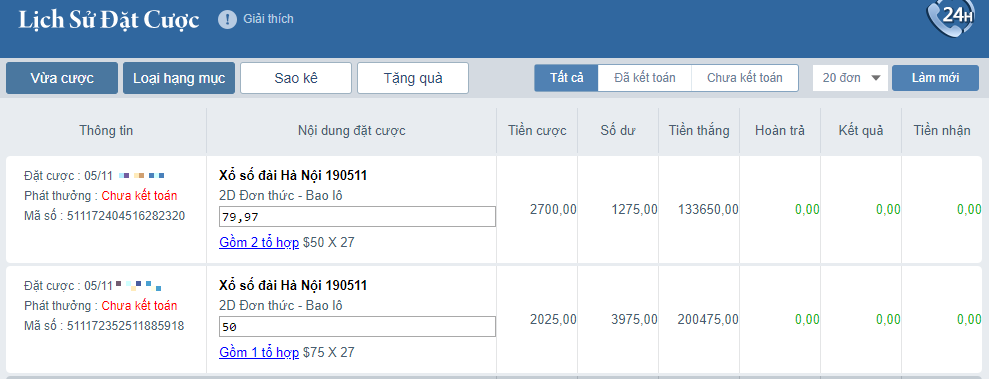This screenshot has height=379, width=989.
Task: Click the Giải thích label text
Action: [x=269, y=19]
